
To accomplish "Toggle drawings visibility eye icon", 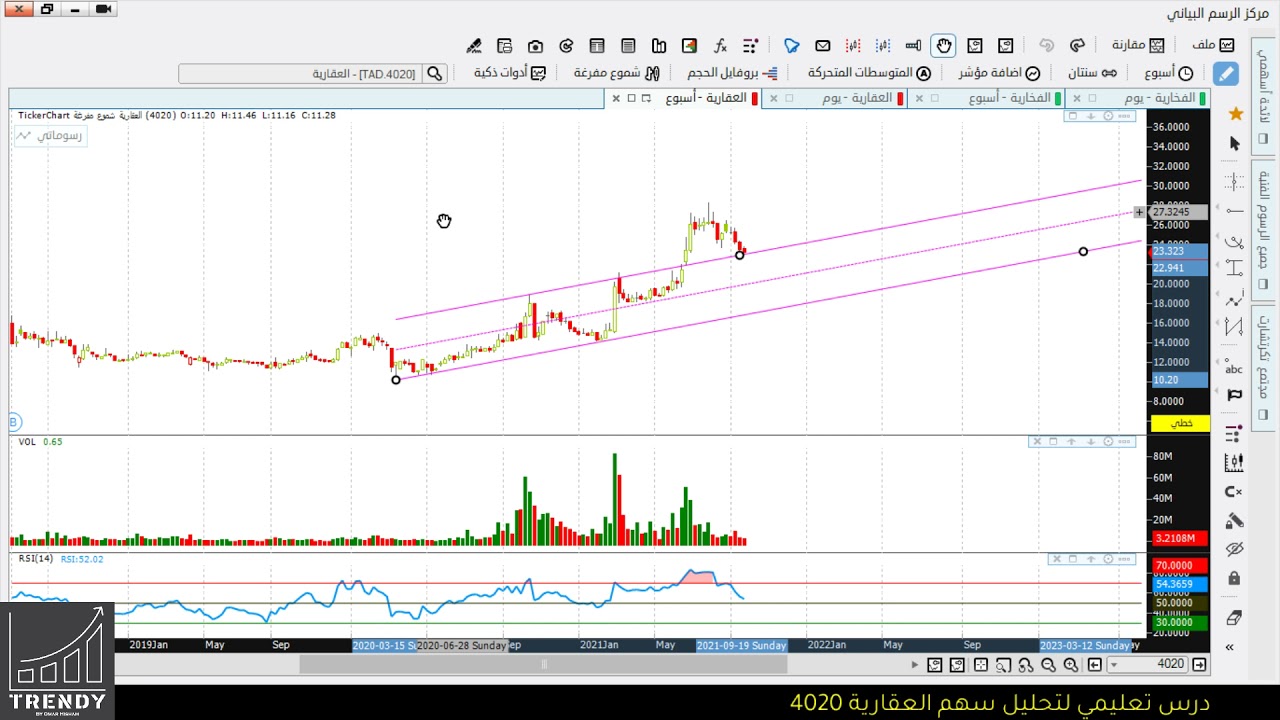I will [1234, 549].
